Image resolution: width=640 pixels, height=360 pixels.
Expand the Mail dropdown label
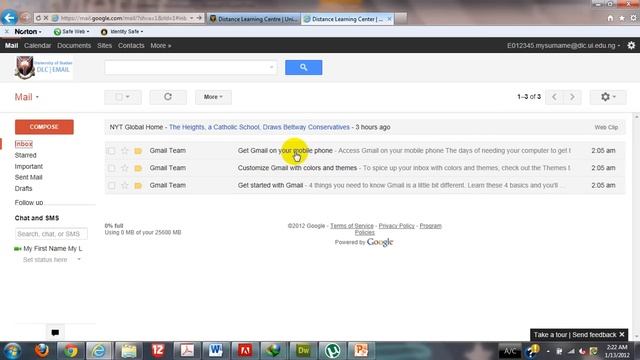point(27,97)
